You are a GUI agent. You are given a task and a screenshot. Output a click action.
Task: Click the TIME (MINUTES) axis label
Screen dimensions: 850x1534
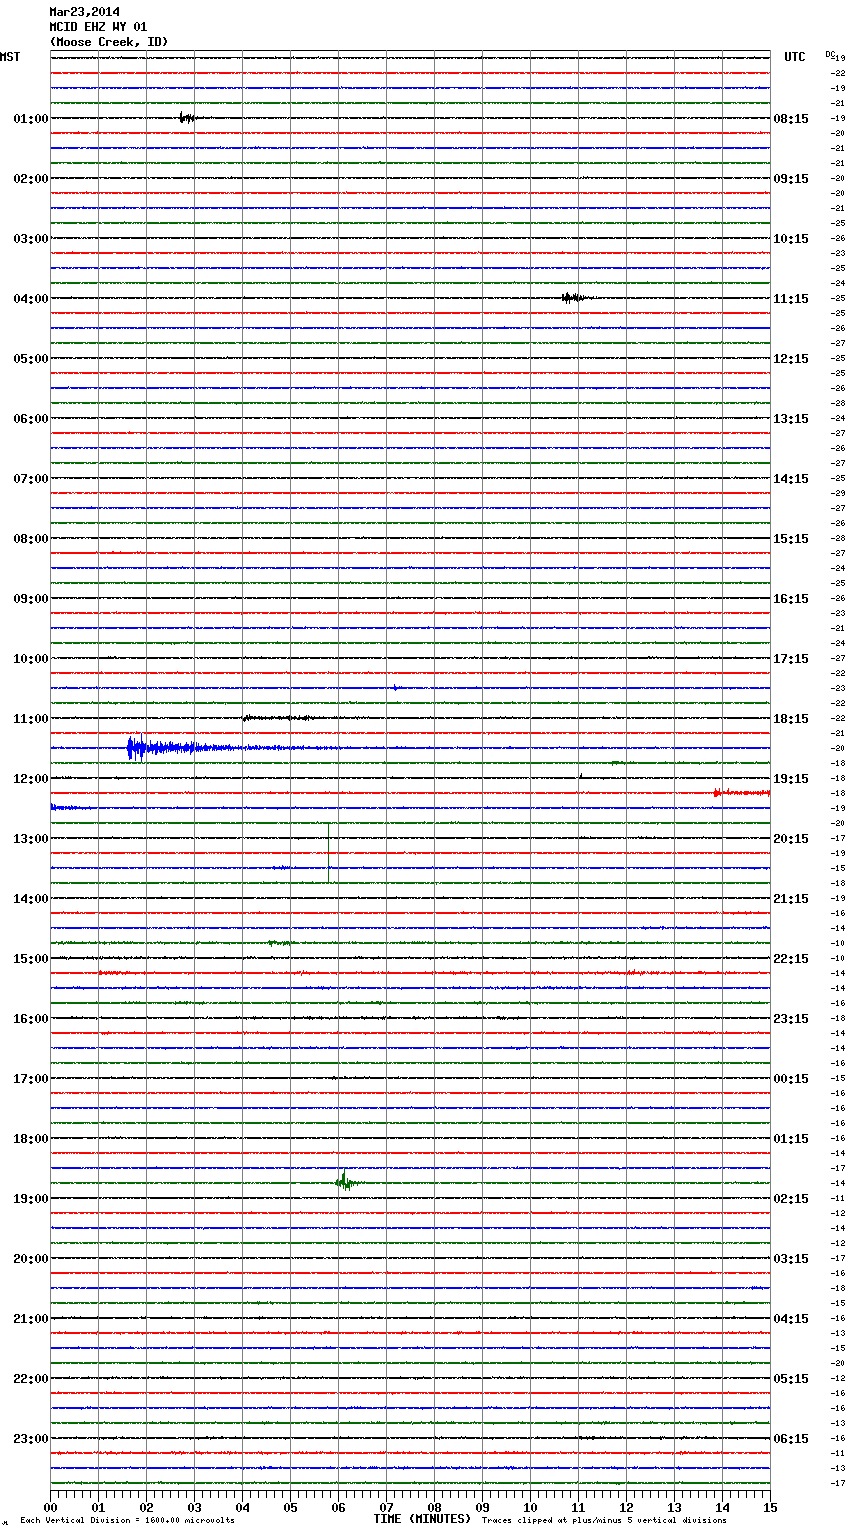(421, 1519)
